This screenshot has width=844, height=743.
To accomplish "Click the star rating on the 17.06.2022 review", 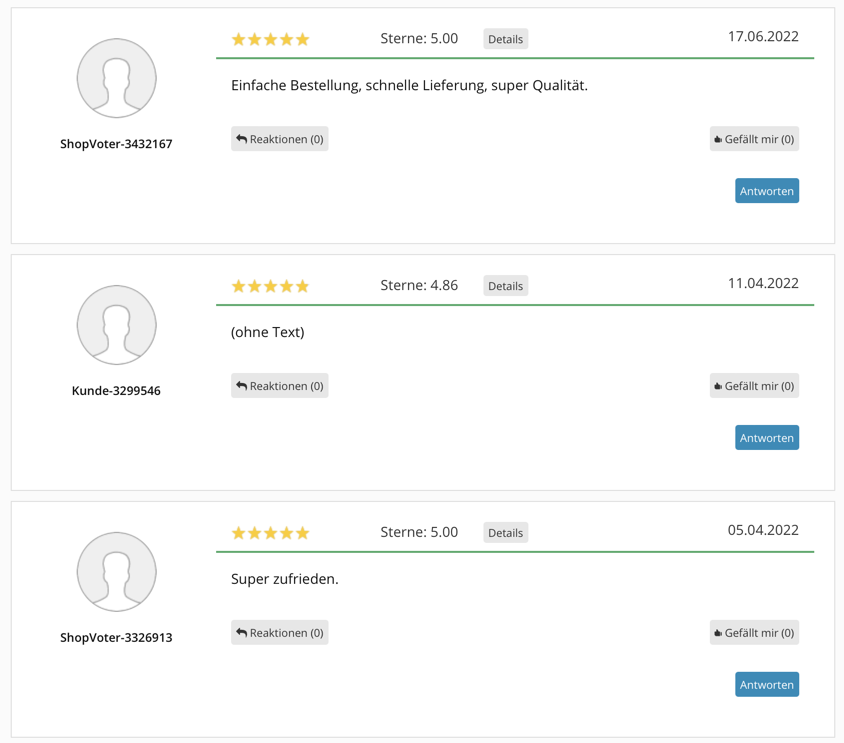I will pos(270,40).
